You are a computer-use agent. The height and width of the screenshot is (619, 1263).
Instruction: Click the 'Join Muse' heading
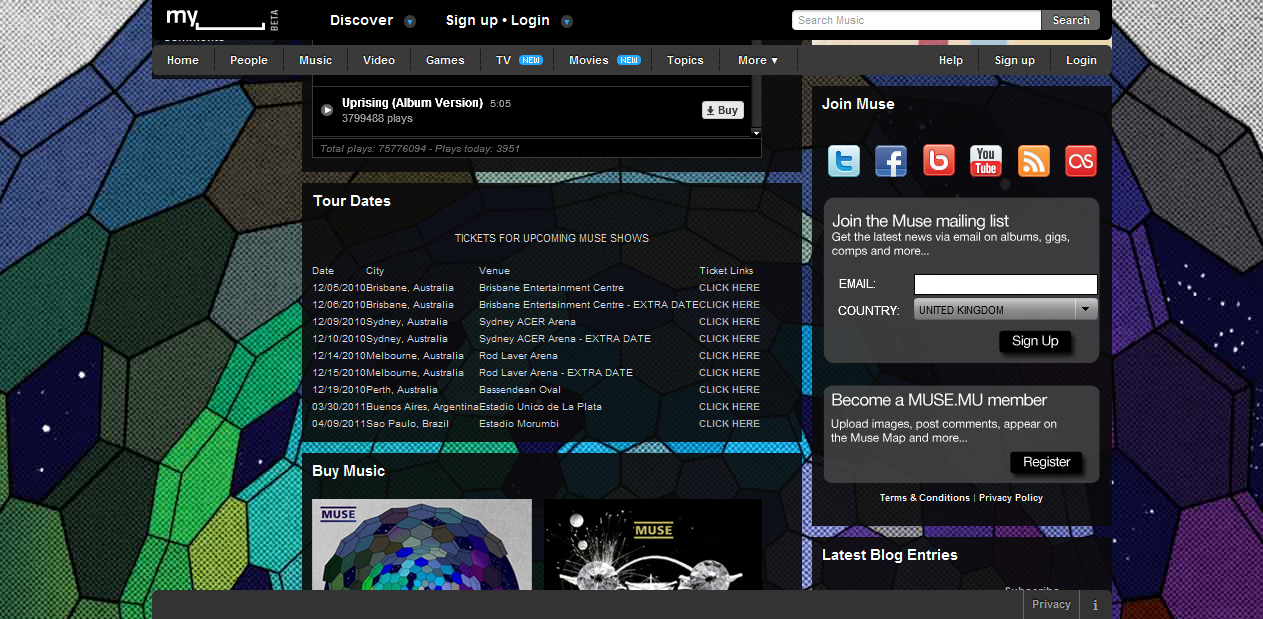pyautogui.click(x=858, y=104)
